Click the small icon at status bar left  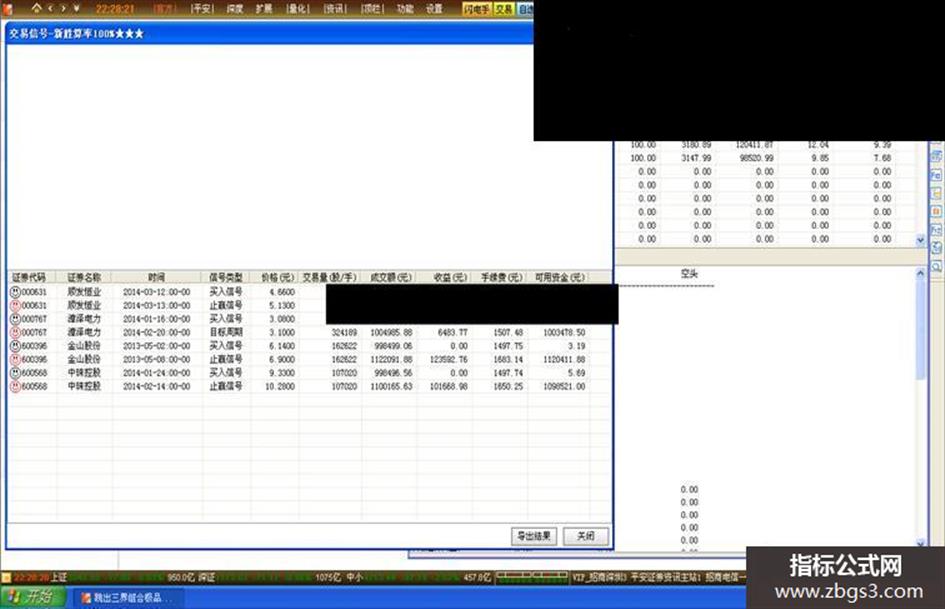6,578
